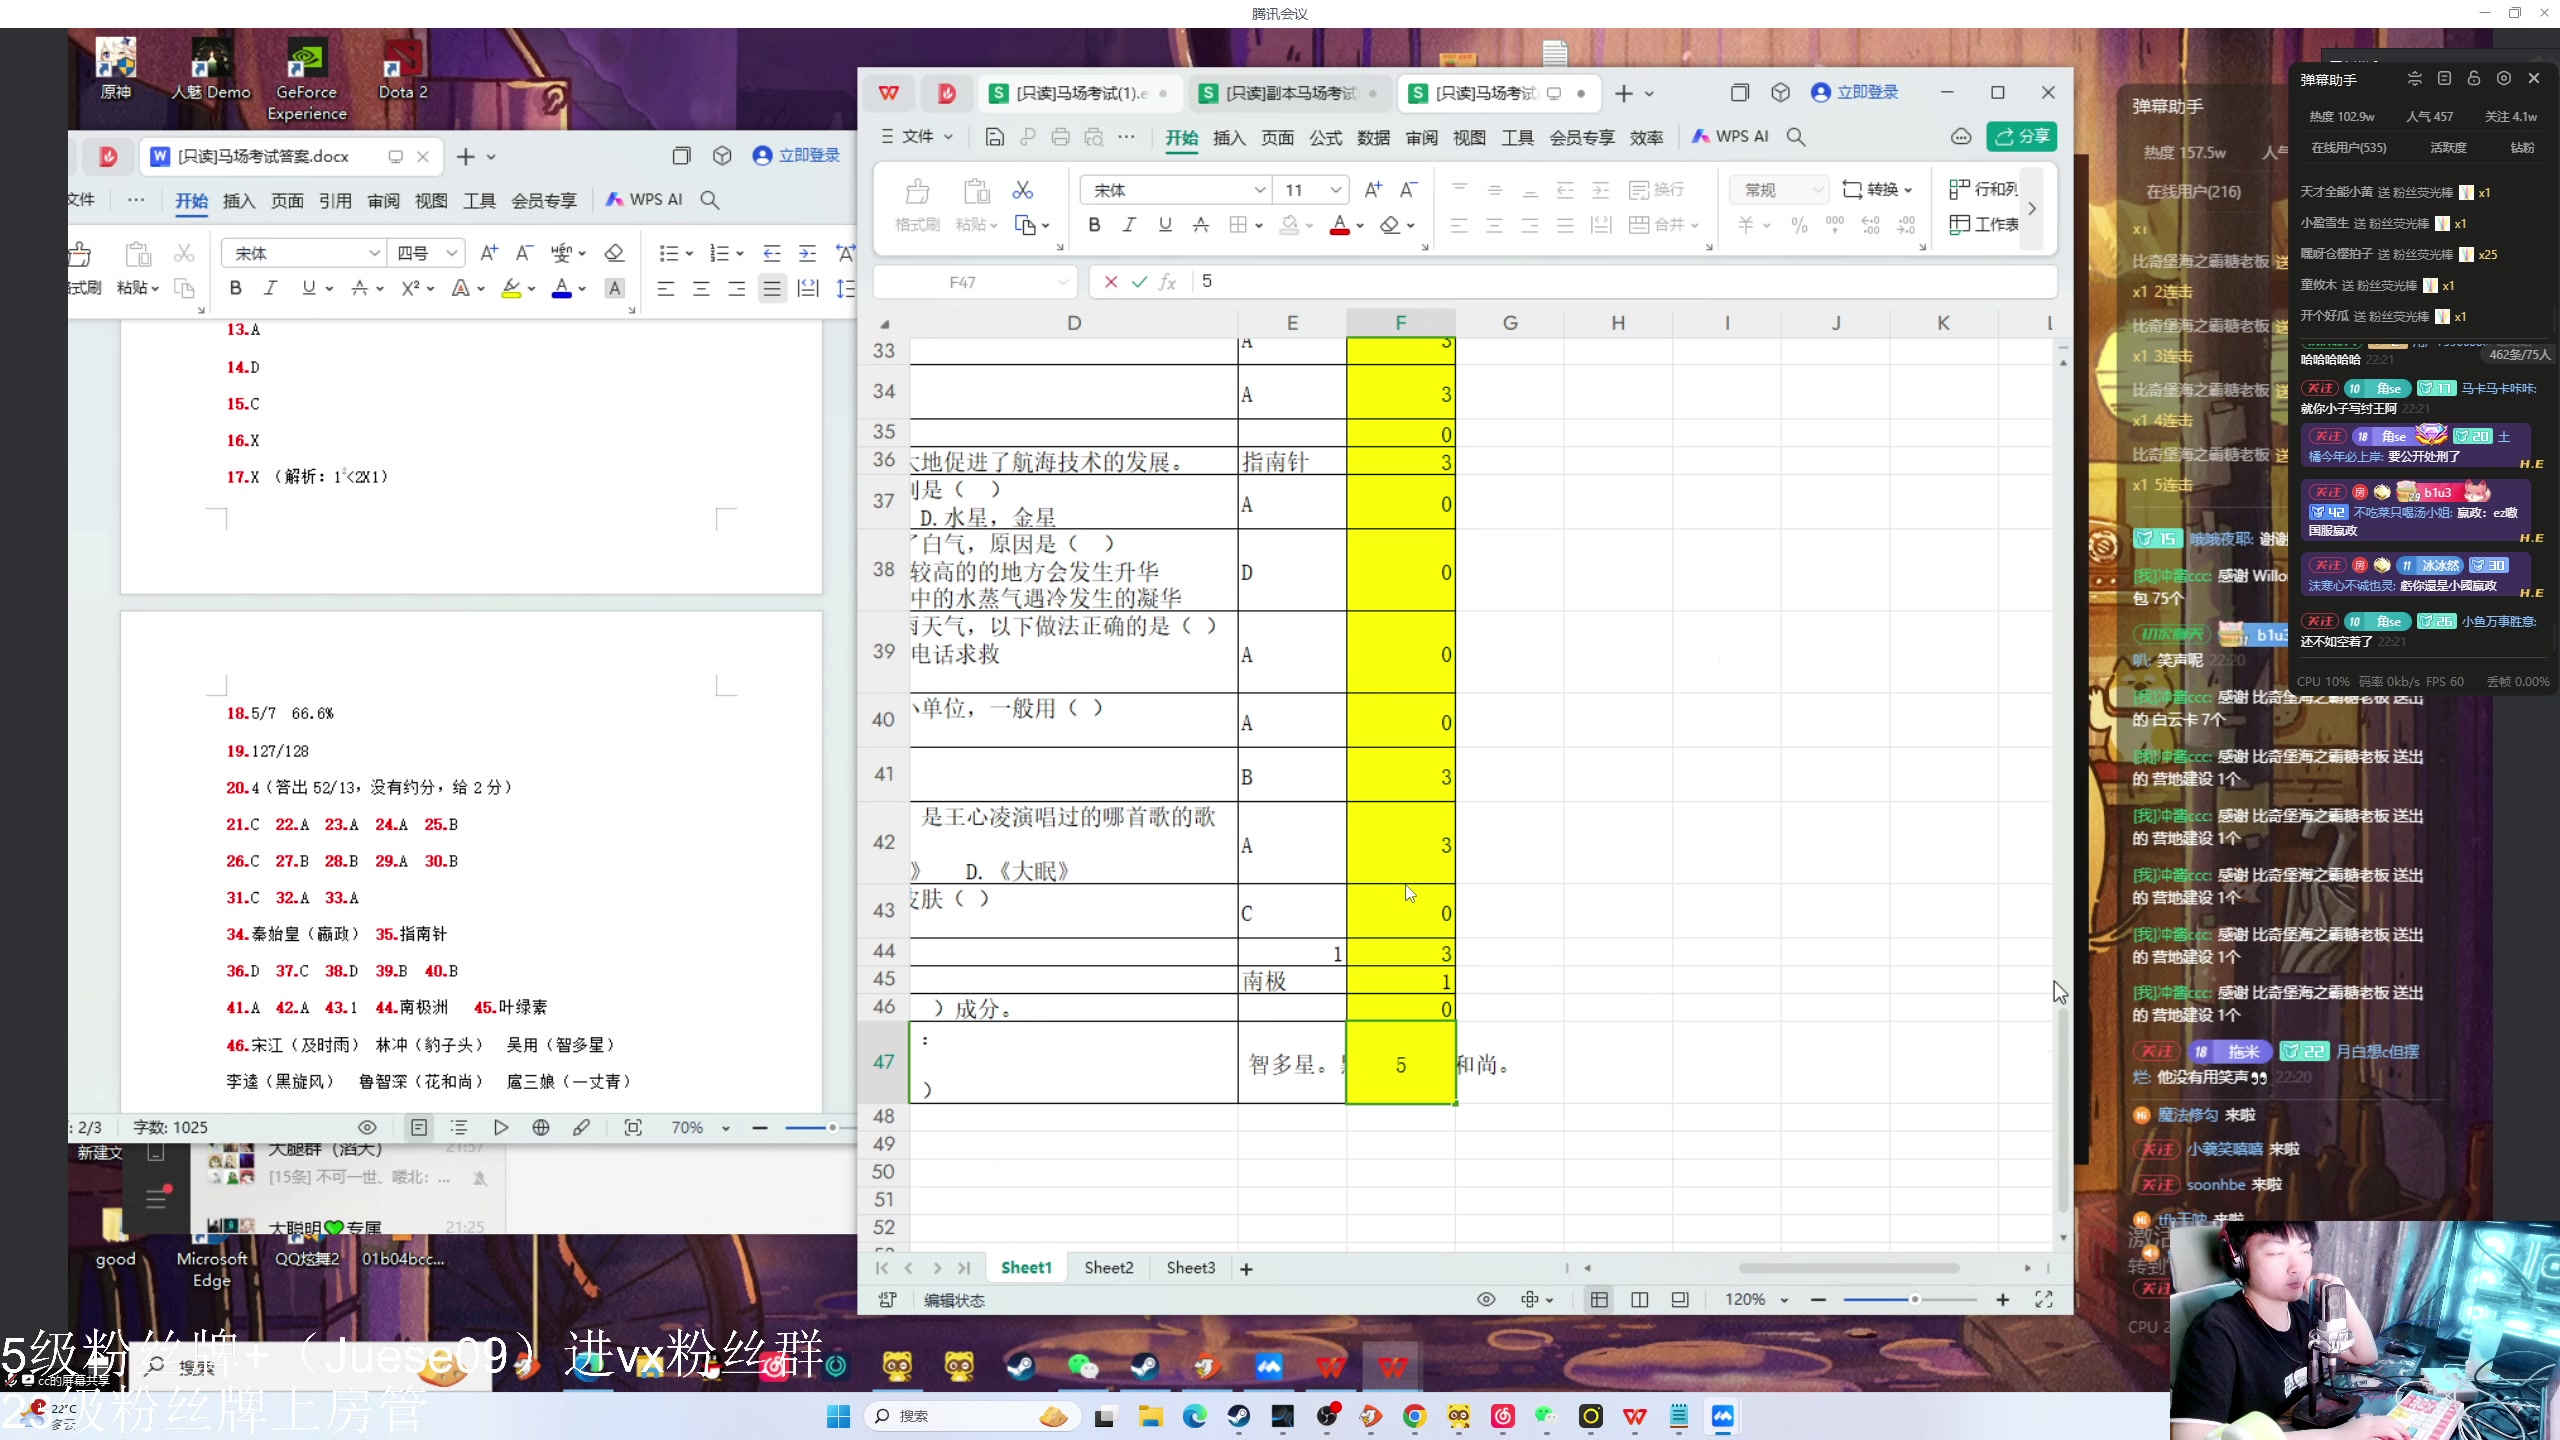Open the 公式 ribbon tab in spreadsheet
Image resolution: width=2560 pixels, height=1440 pixels.
point(1325,137)
